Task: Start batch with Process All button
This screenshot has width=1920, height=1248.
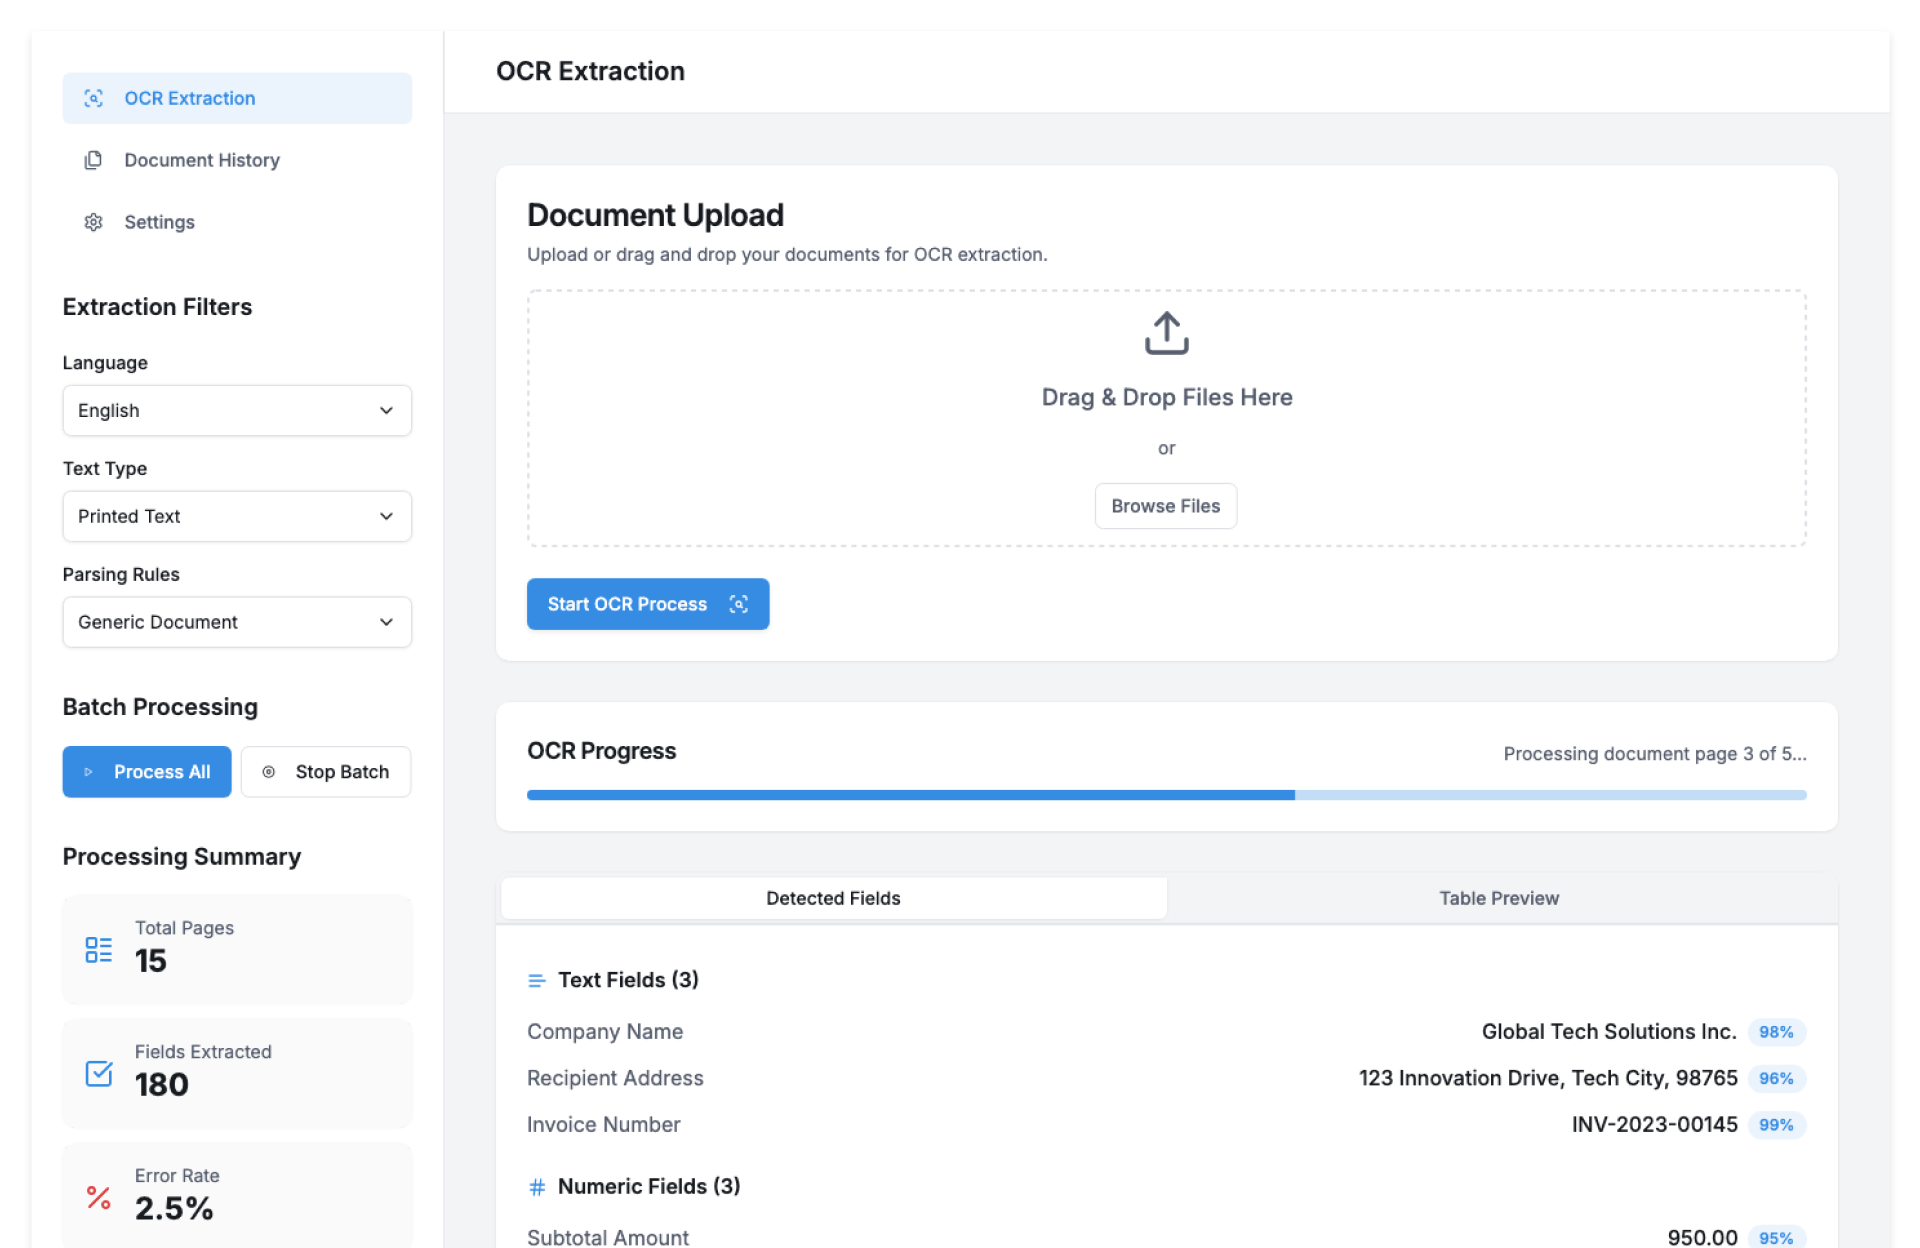Action: pos(147,772)
